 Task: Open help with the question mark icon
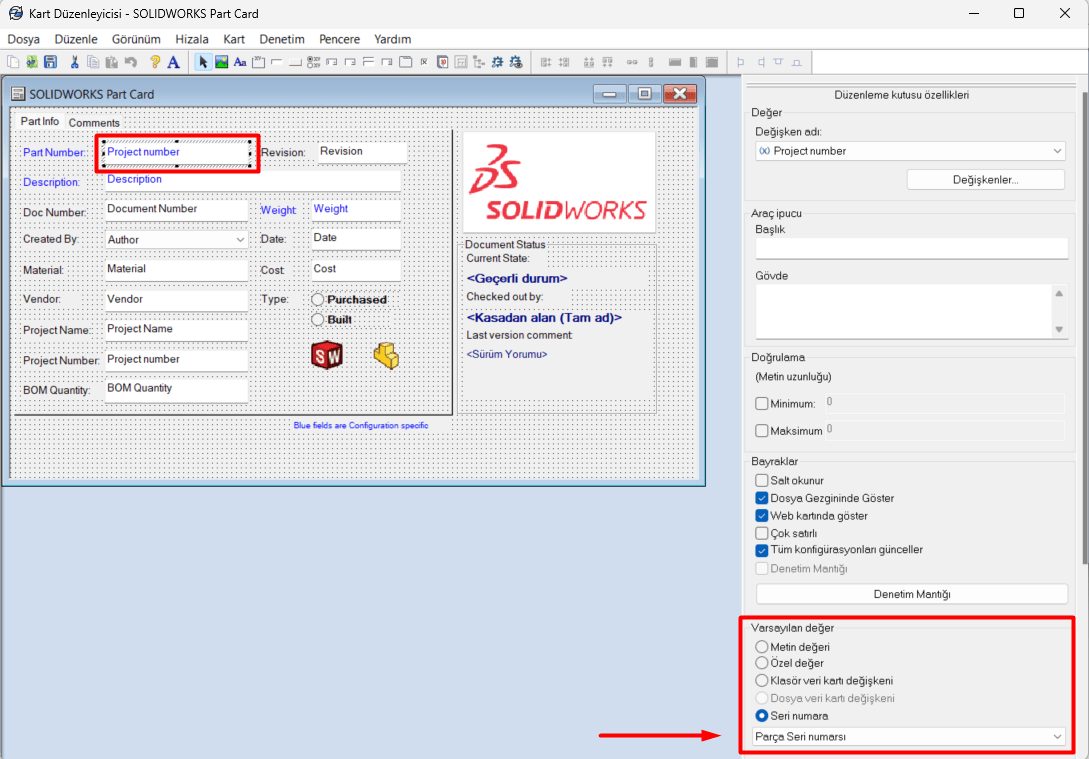pyautogui.click(x=155, y=62)
